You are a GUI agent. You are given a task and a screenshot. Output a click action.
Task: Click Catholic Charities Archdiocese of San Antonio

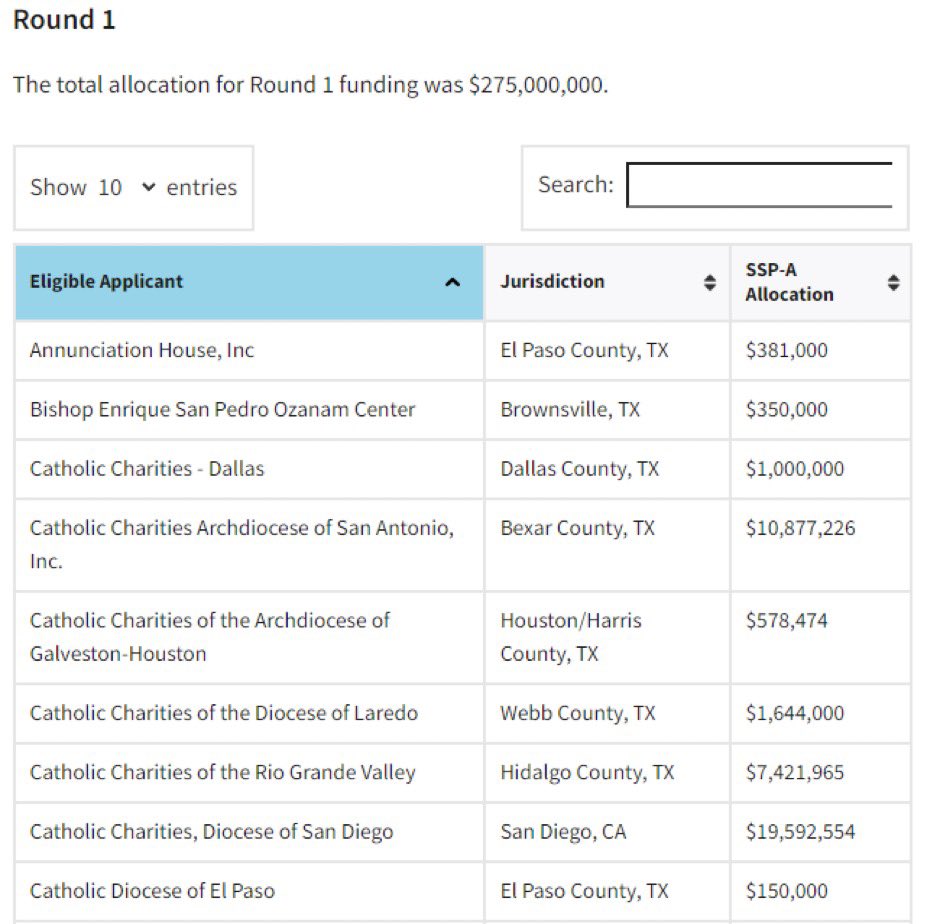[241, 528]
